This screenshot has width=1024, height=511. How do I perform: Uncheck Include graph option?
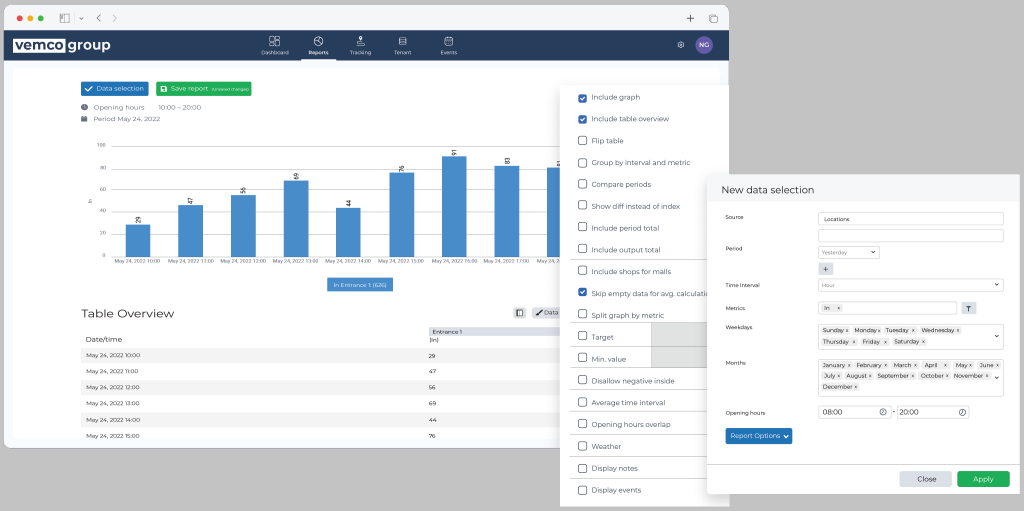pyautogui.click(x=583, y=98)
